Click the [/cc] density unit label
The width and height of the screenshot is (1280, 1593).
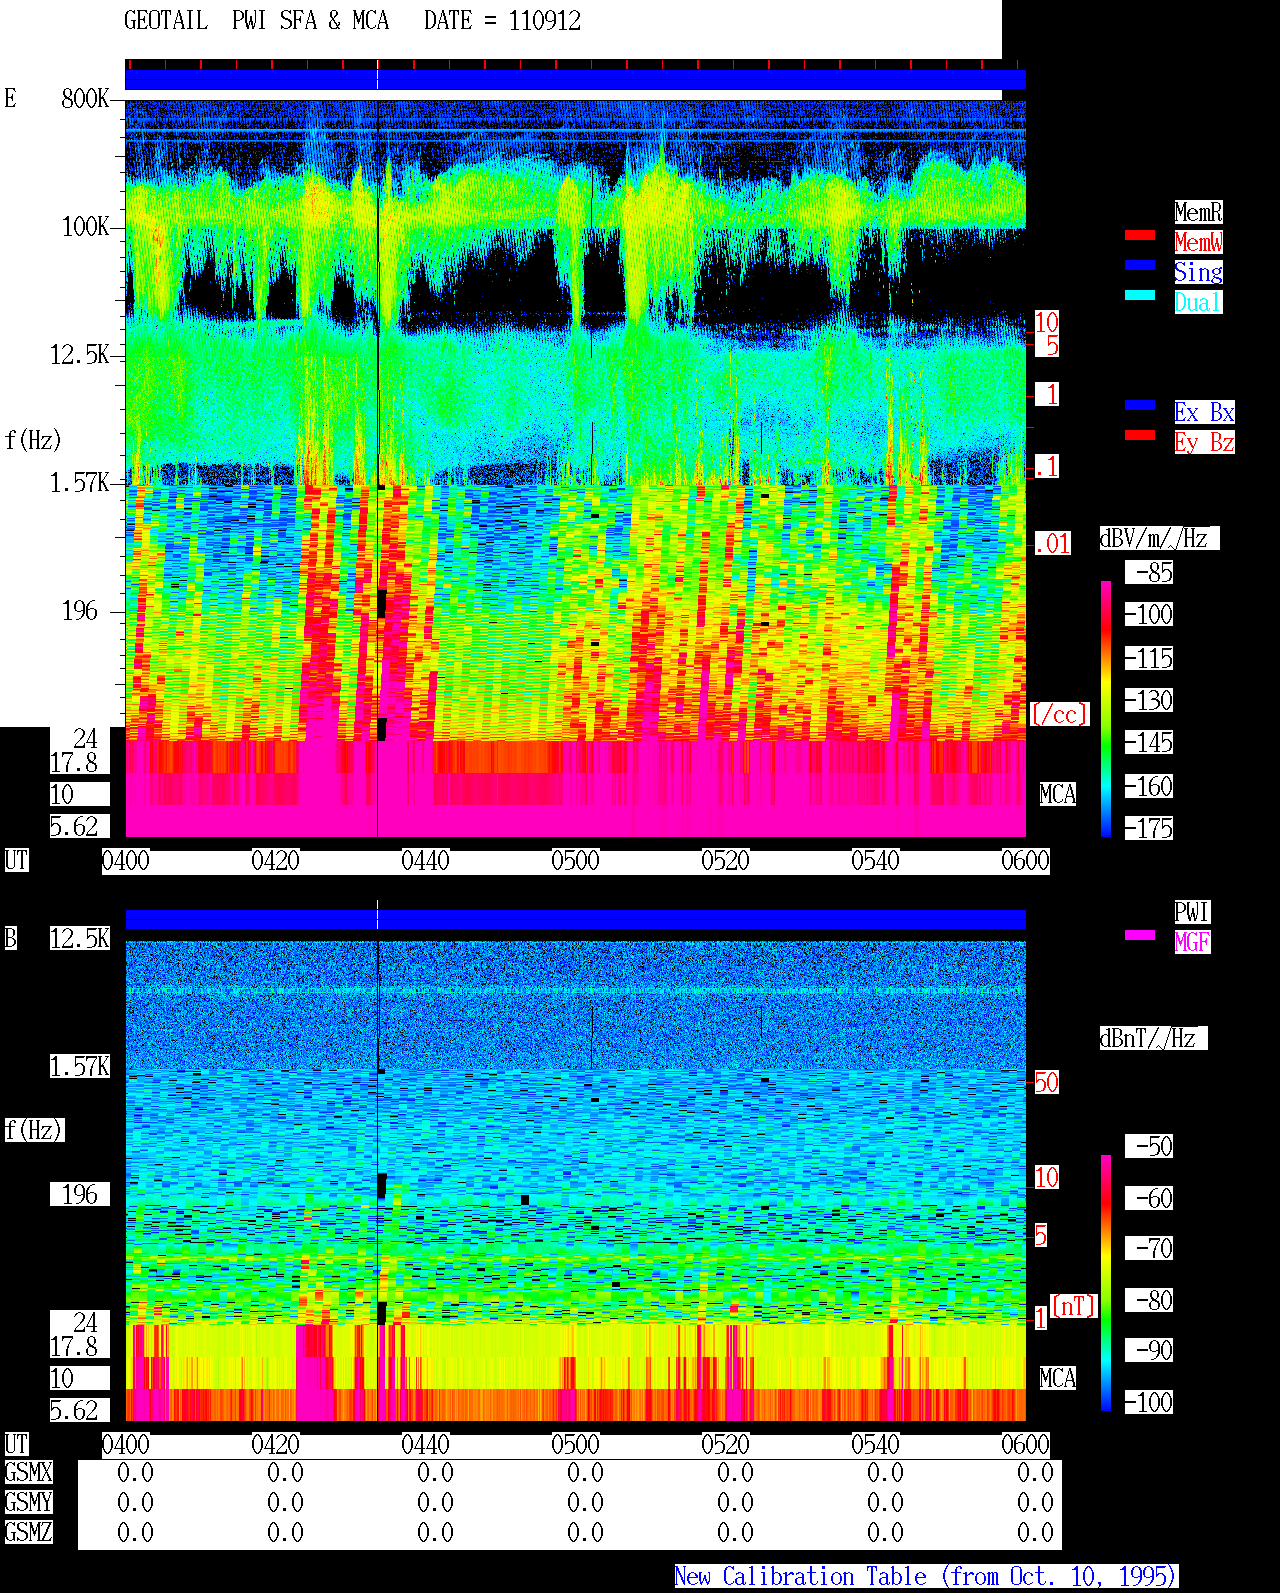1059,715
